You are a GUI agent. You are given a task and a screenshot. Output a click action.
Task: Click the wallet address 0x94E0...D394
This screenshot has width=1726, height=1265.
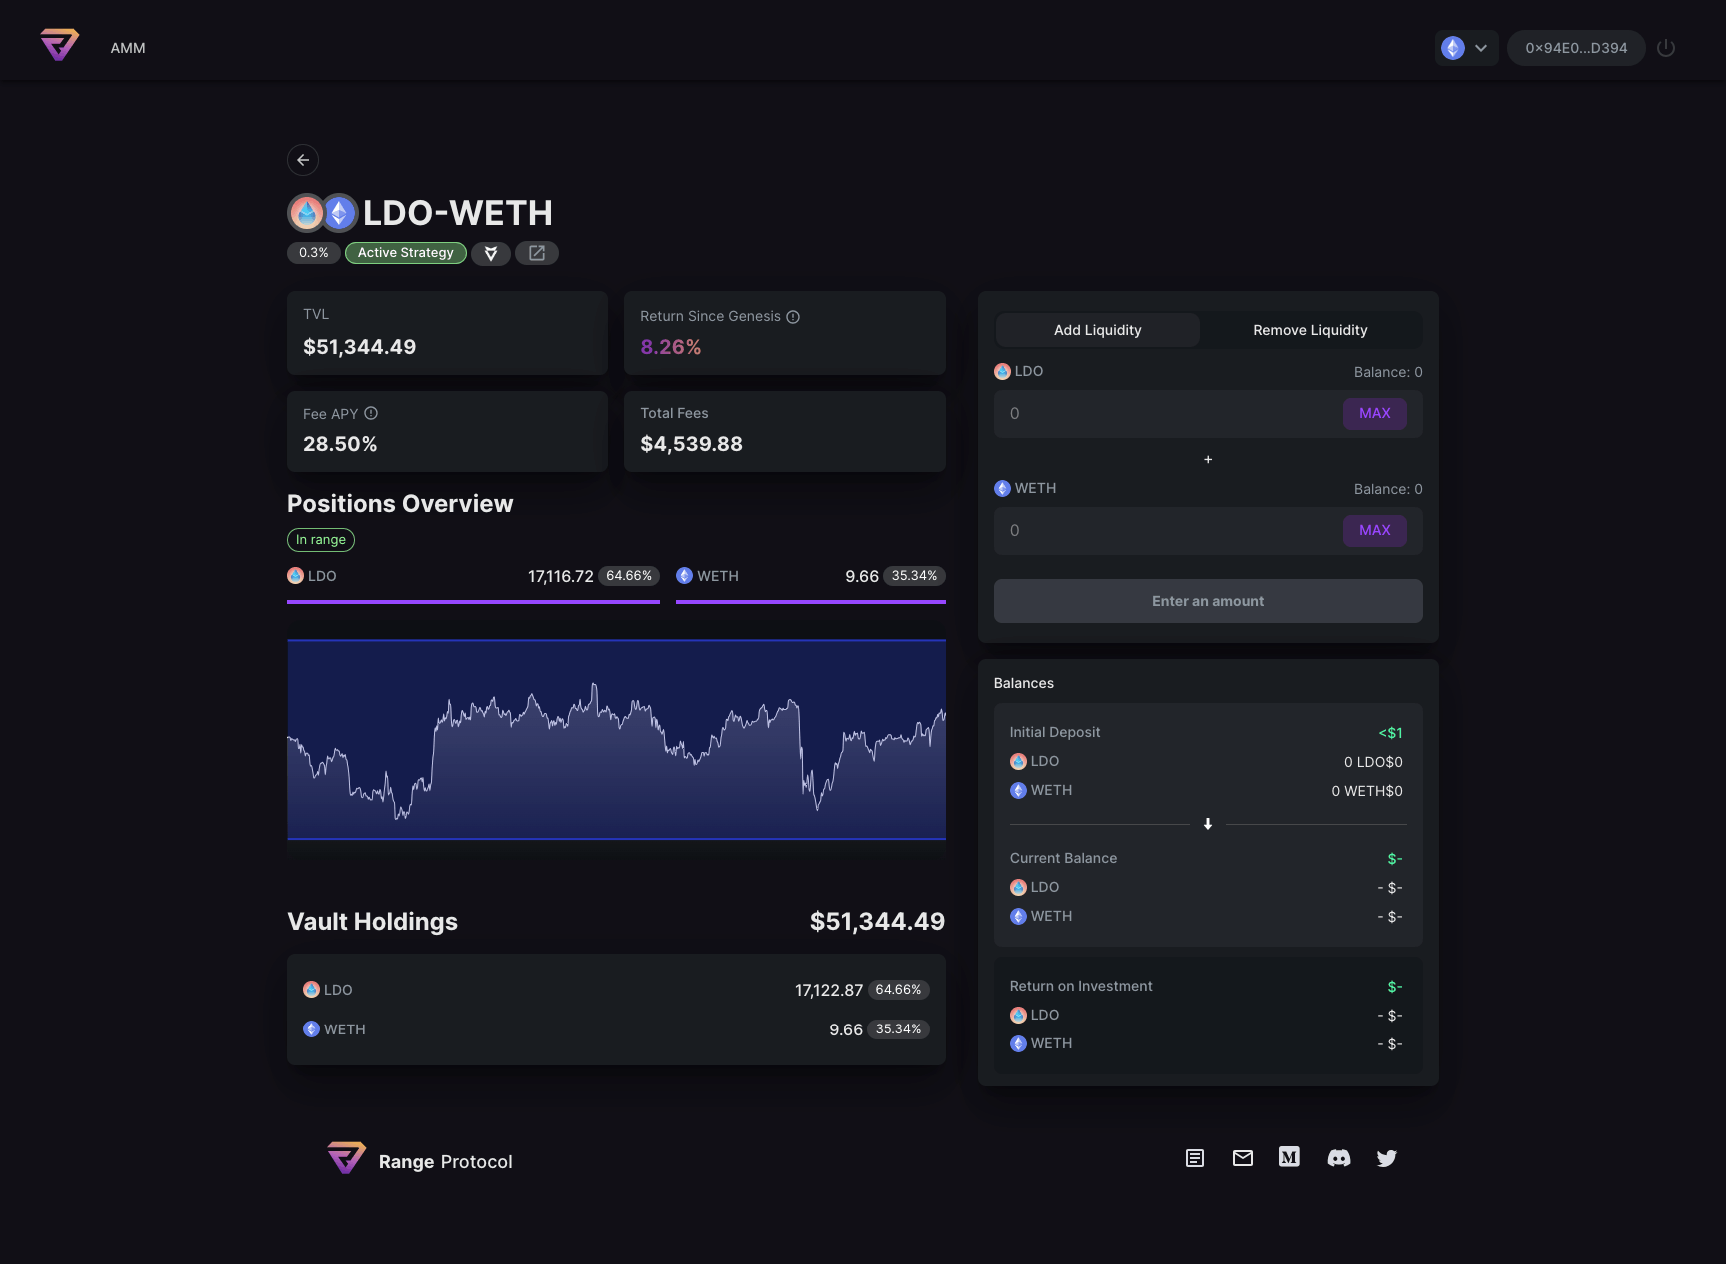click(1576, 48)
